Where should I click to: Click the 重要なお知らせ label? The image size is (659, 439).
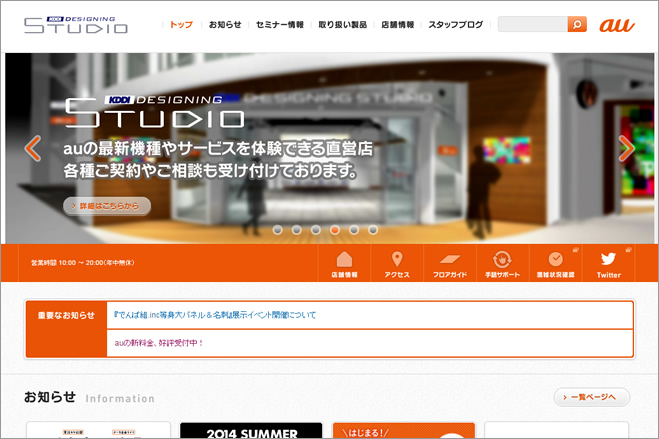click(x=66, y=315)
